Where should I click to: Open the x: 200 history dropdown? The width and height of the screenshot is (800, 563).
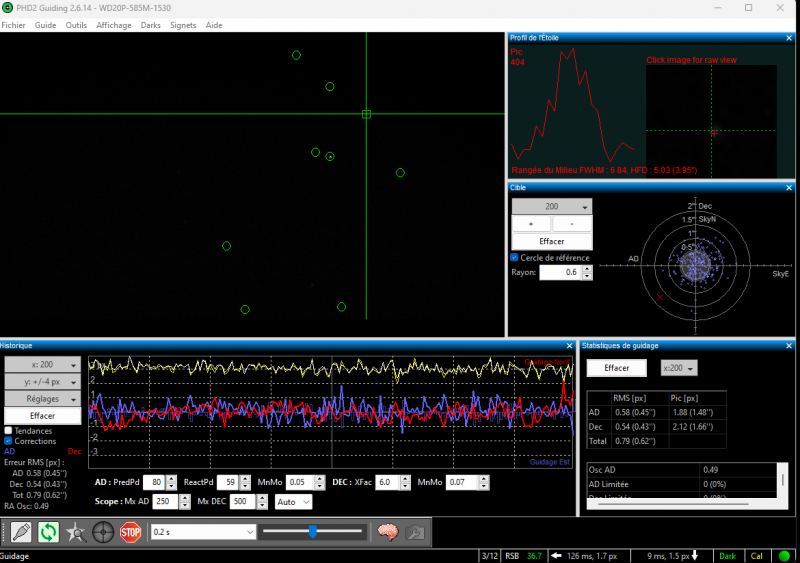pos(42,364)
